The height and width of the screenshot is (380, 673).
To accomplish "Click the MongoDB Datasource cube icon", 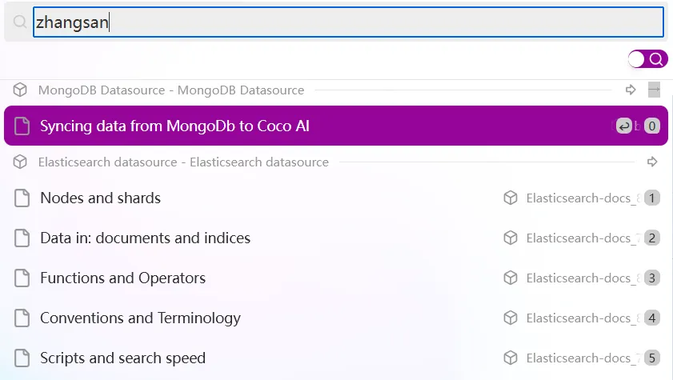I will point(20,90).
